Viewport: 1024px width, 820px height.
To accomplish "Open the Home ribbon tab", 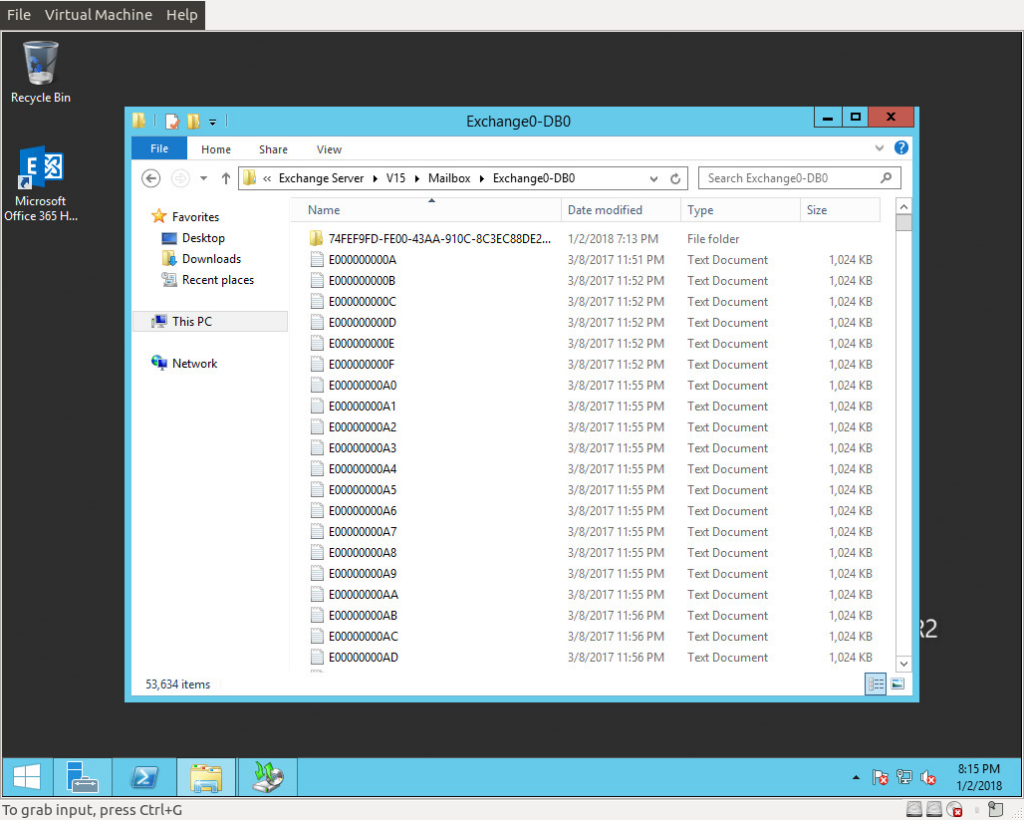I will tap(216, 150).
